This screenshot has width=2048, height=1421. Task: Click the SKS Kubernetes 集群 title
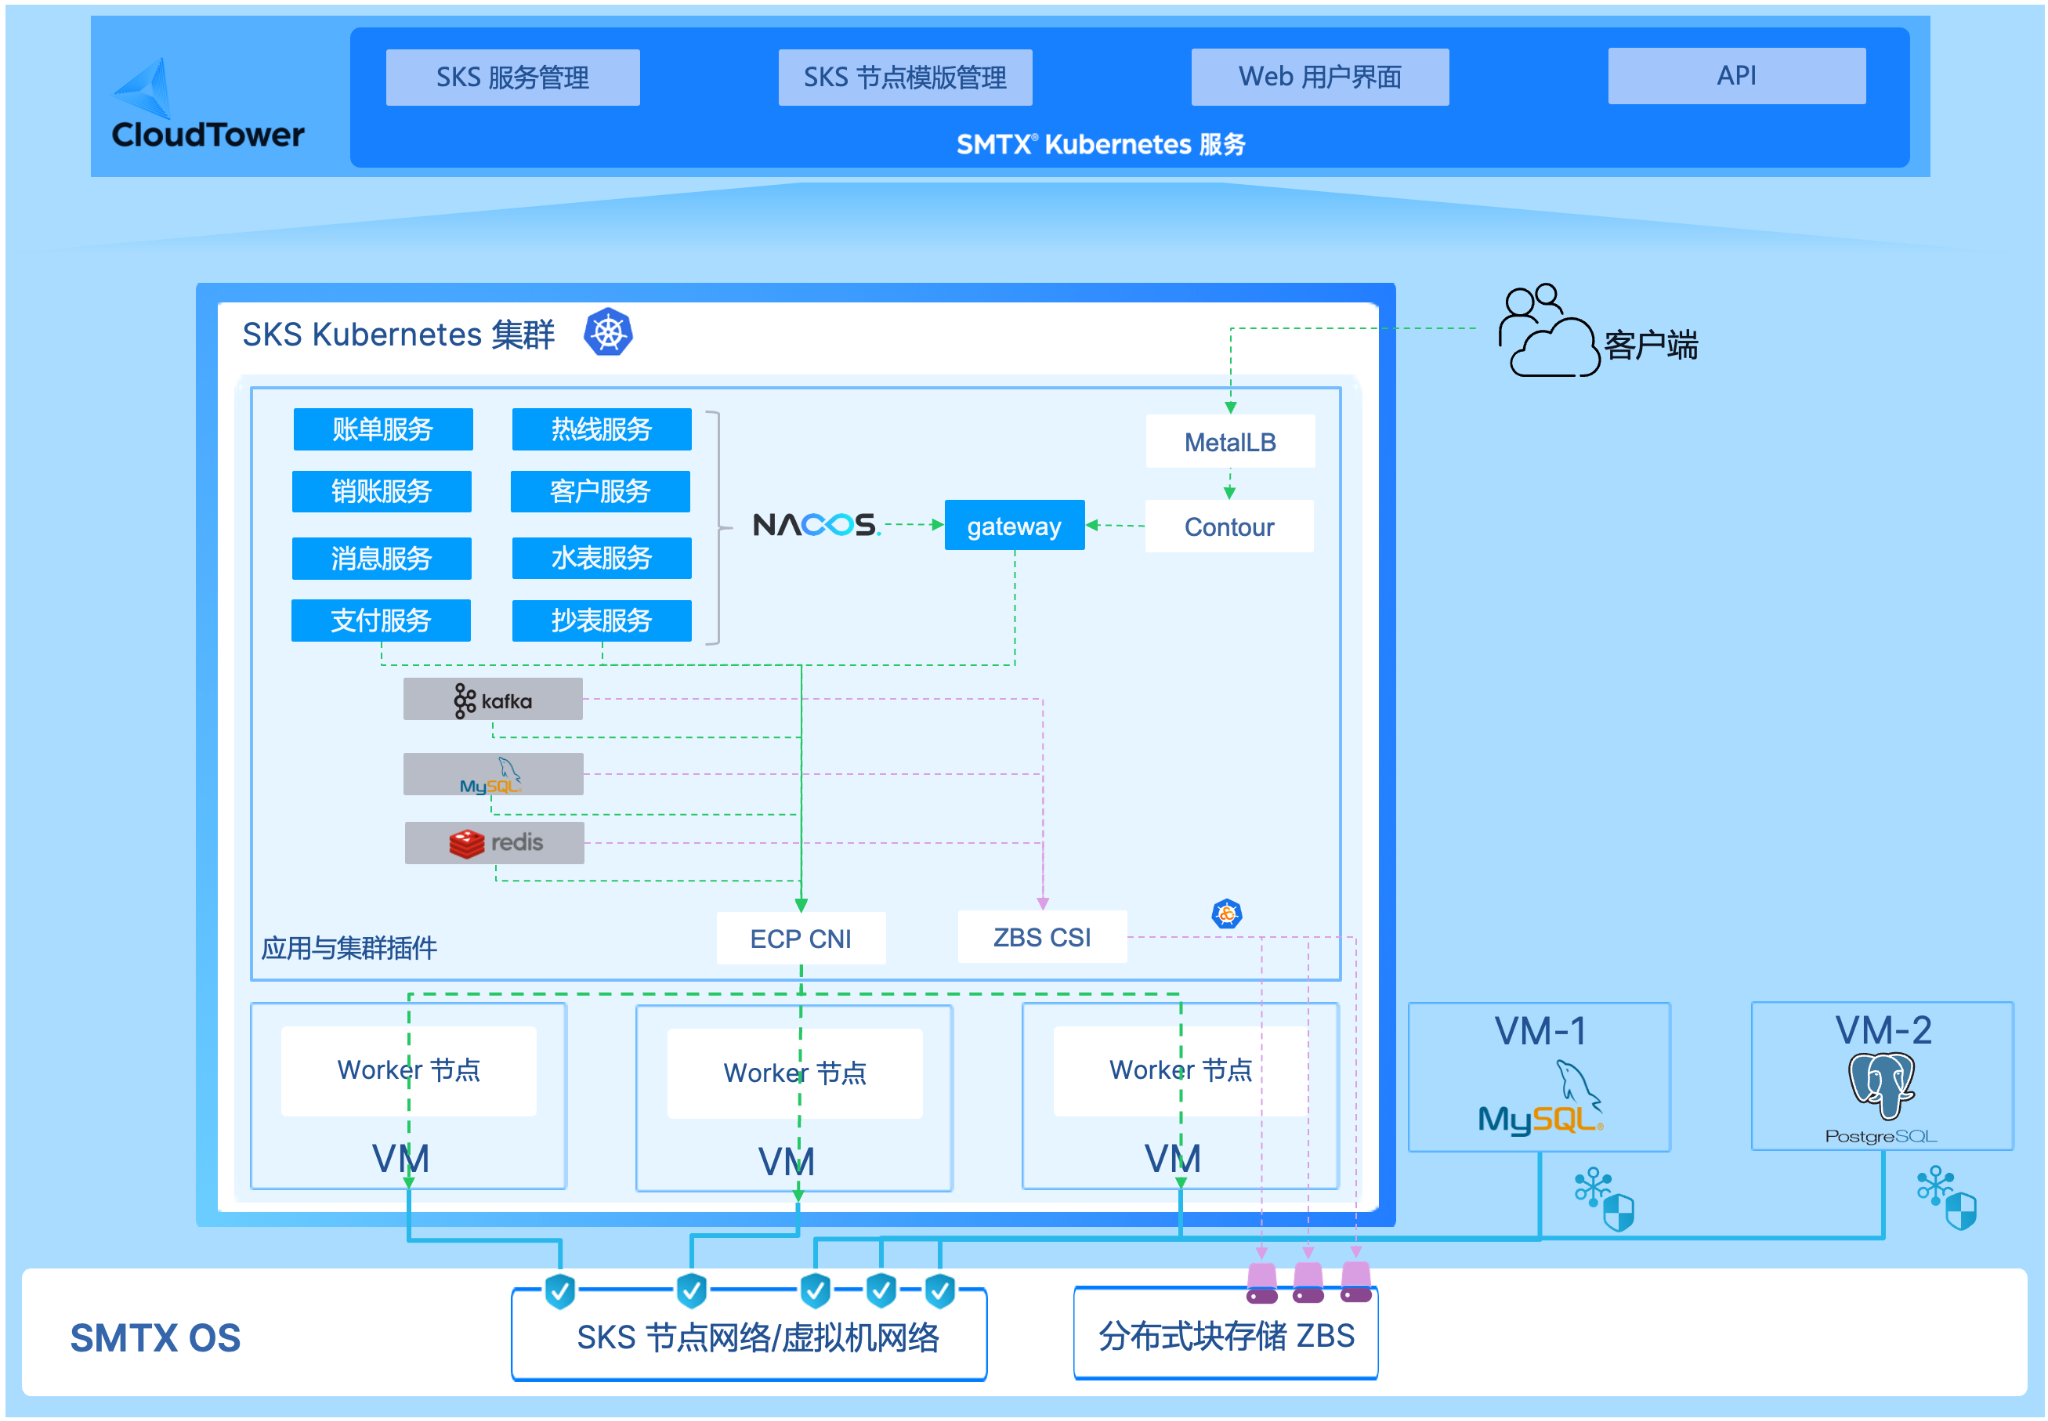point(398,334)
